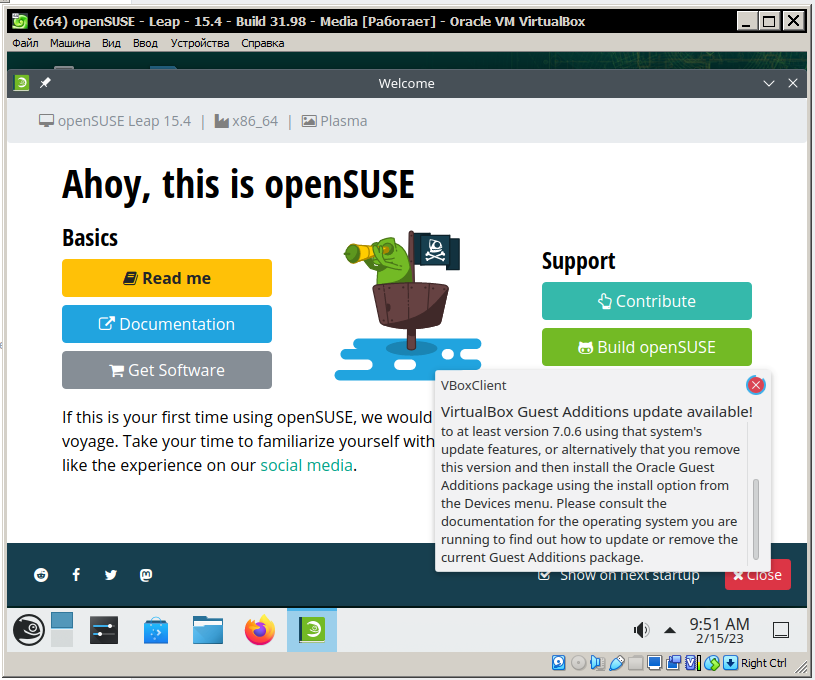This screenshot has width=815, height=680.
Task: Launch System Settings from the taskbar
Action: 104,630
